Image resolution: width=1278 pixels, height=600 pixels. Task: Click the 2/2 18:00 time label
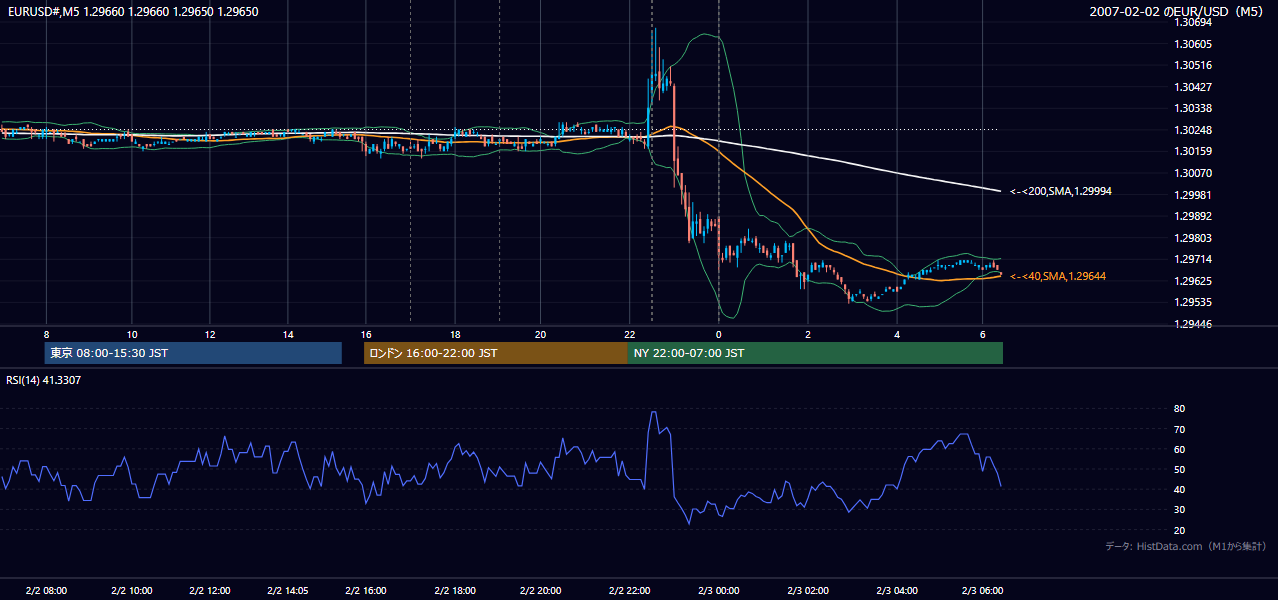455,591
